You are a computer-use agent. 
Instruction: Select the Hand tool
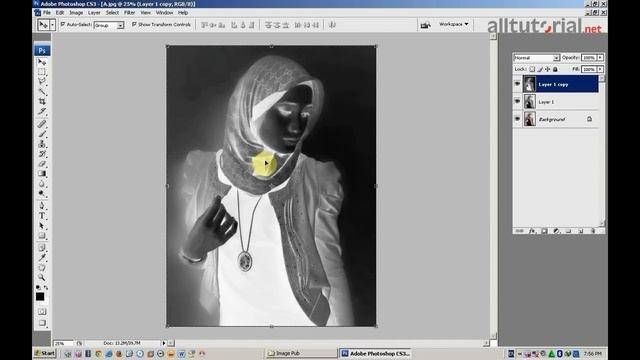click(42, 268)
